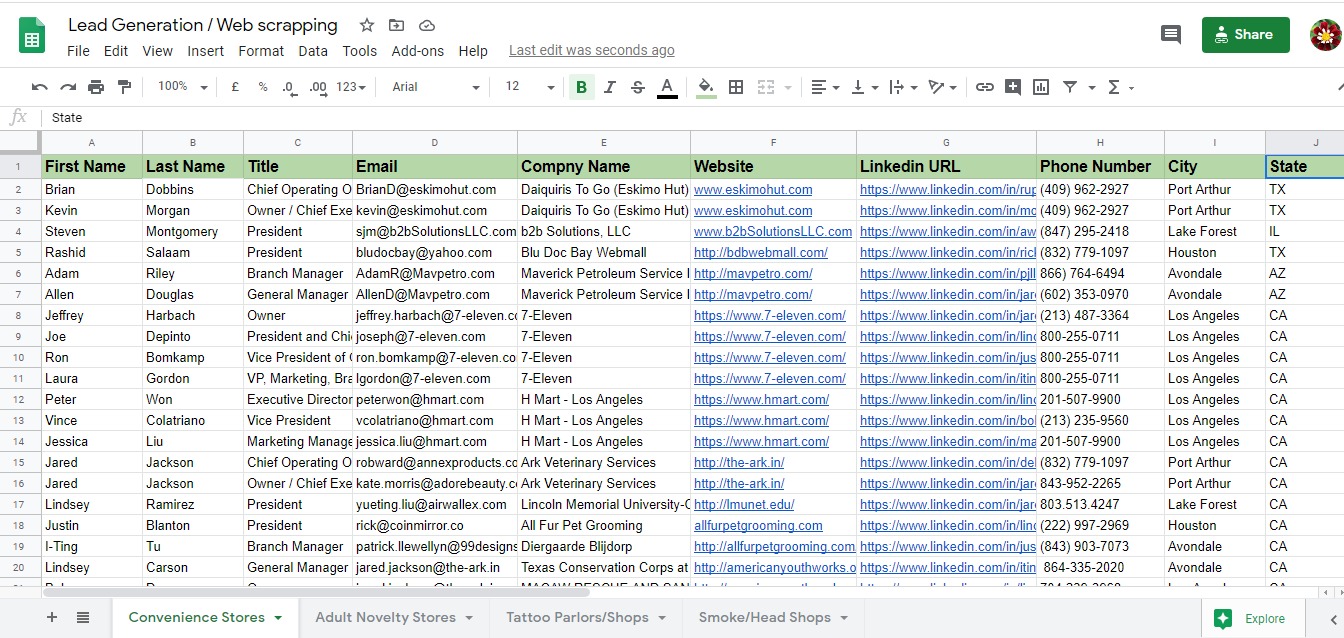
Task: Open the Edit menu
Action: tap(116, 51)
